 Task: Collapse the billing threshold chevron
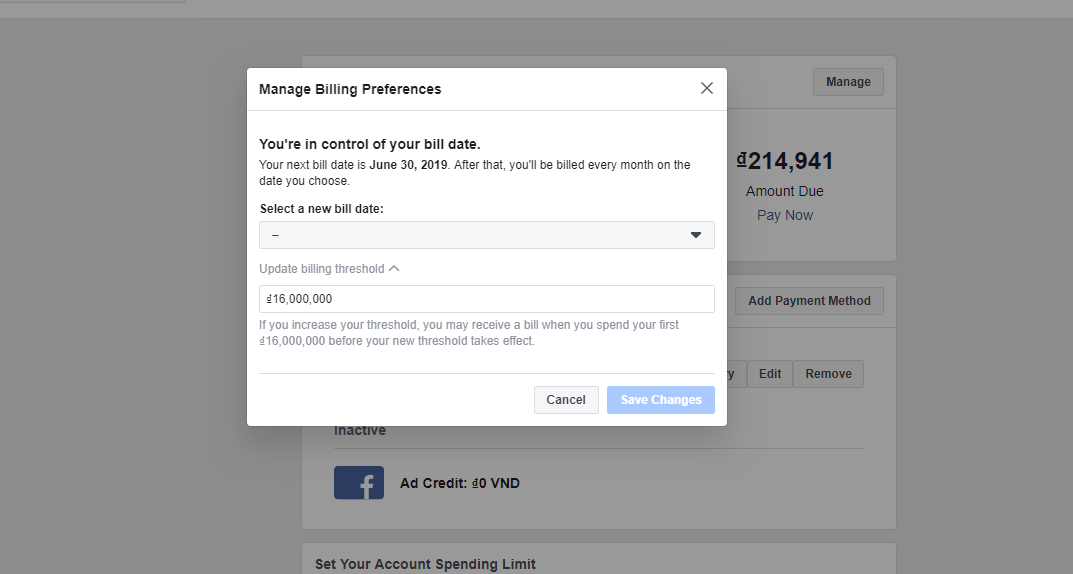pyautogui.click(x=394, y=268)
